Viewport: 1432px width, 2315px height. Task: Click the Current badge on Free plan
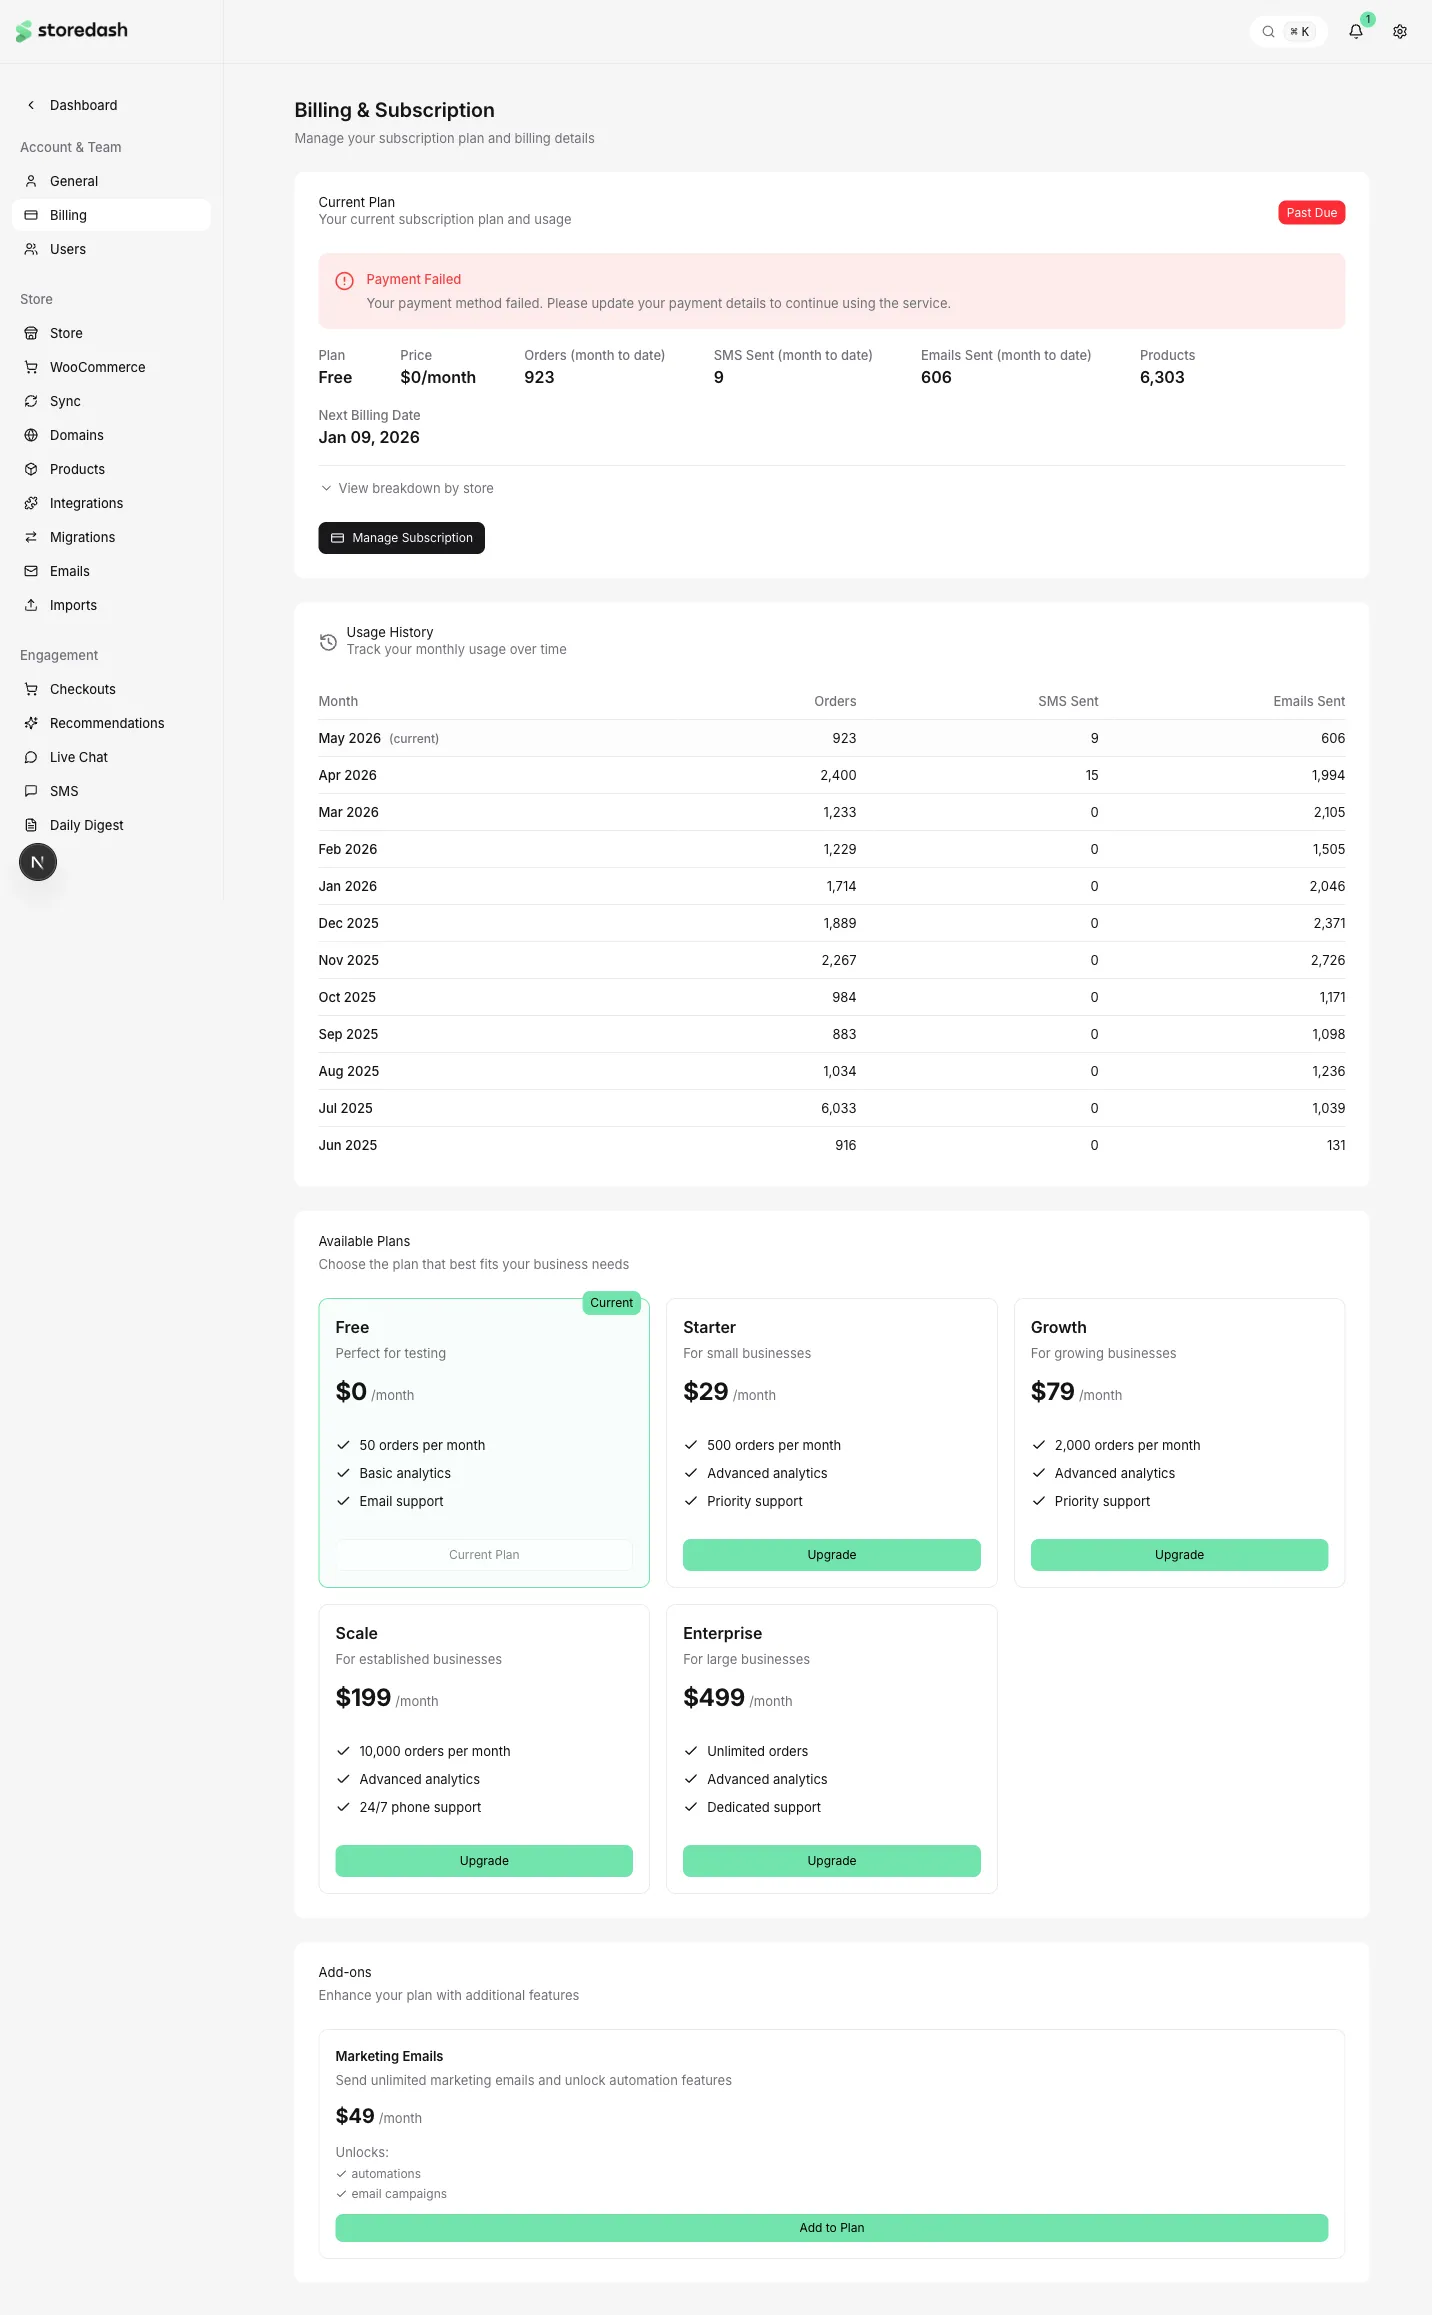pyautogui.click(x=612, y=1303)
